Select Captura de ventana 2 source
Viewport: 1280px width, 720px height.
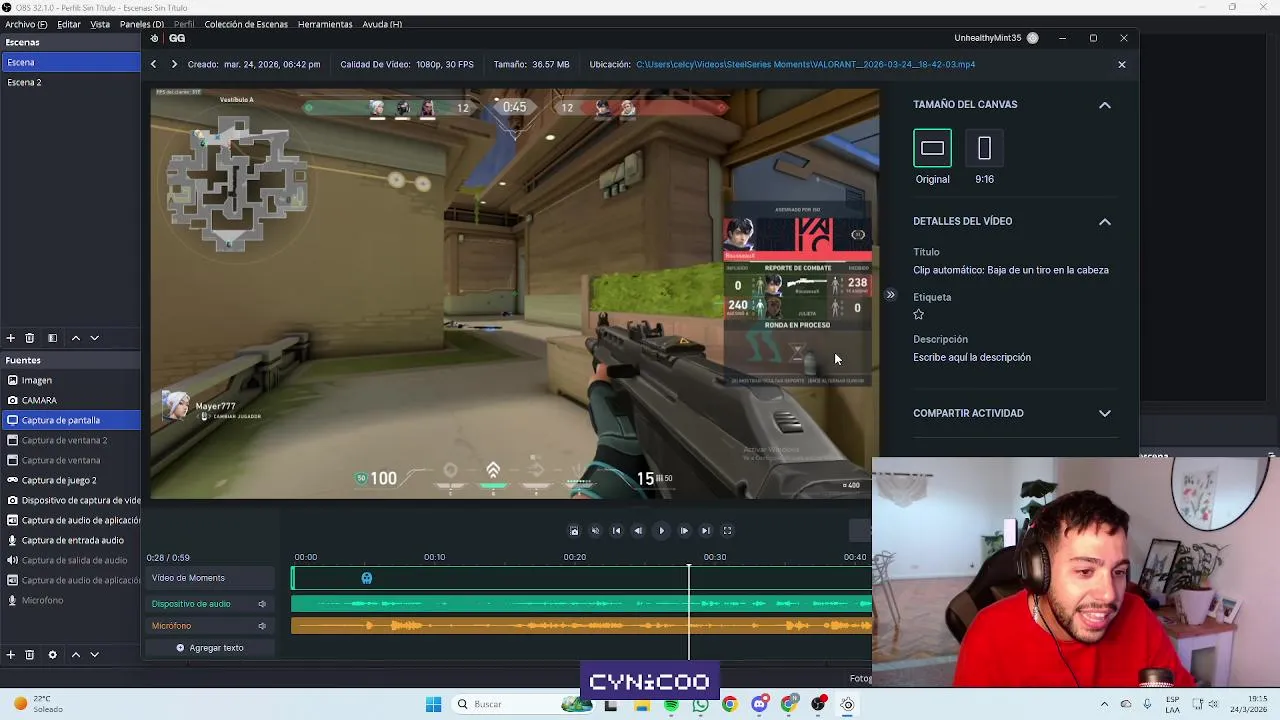click(70, 440)
